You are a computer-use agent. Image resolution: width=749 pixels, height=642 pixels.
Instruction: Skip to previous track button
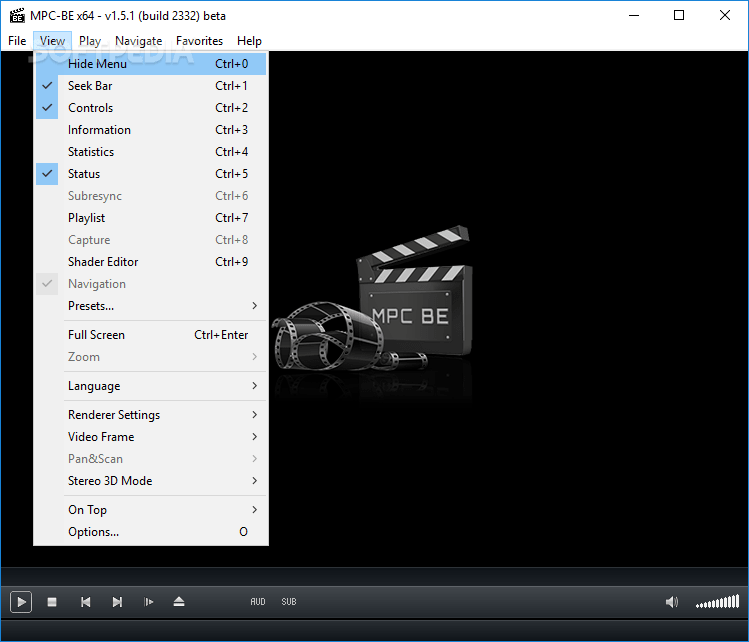[86, 602]
